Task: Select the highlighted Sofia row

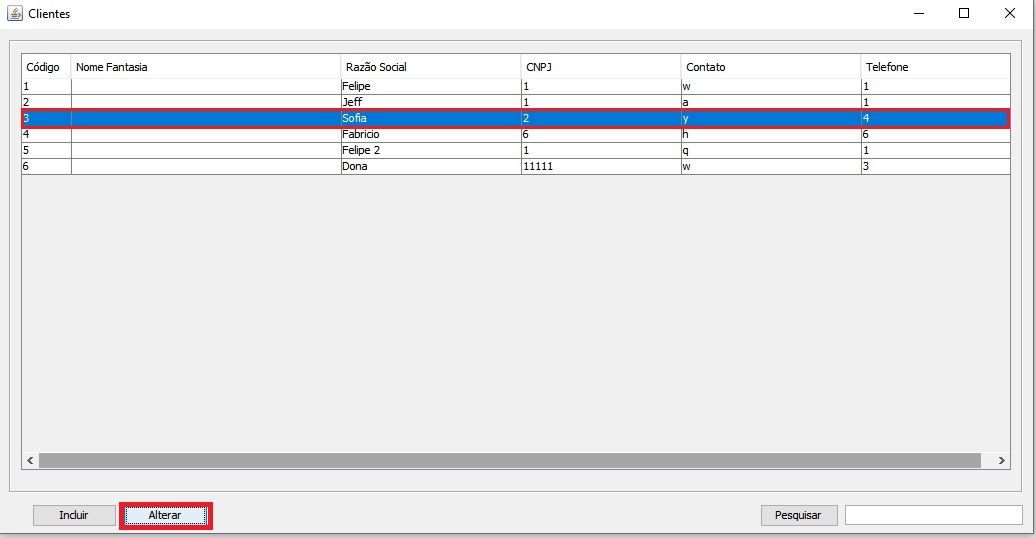Action: pos(516,118)
